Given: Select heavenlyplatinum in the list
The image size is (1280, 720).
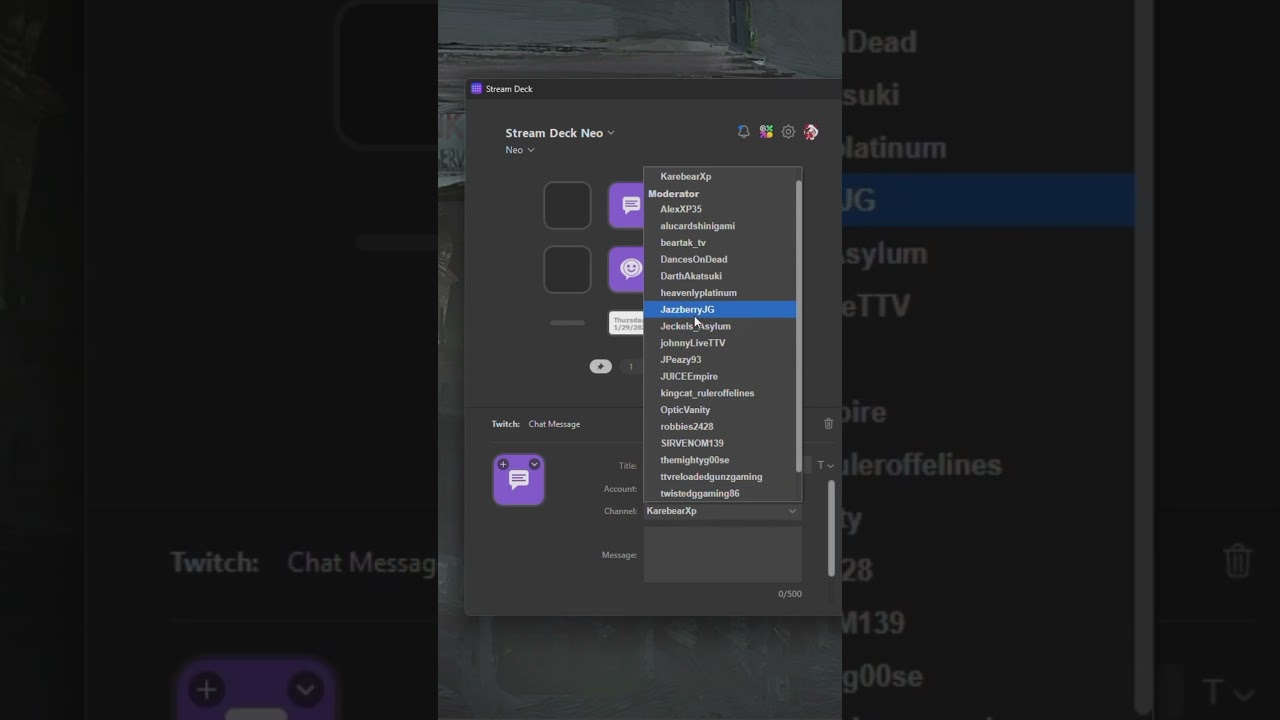Looking at the screenshot, I should pos(719,293).
